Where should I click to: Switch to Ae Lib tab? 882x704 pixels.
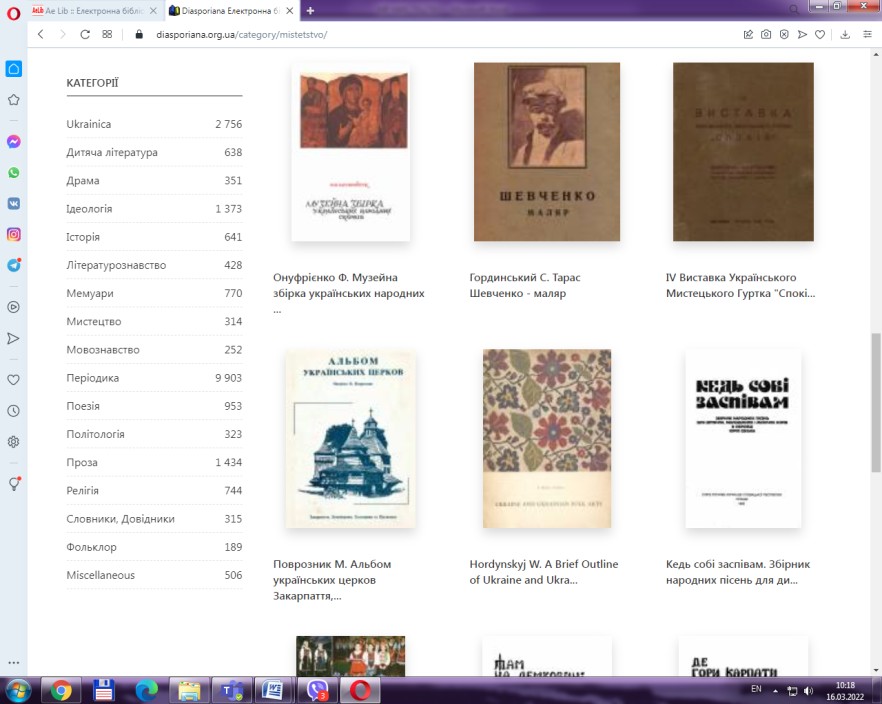(x=94, y=11)
